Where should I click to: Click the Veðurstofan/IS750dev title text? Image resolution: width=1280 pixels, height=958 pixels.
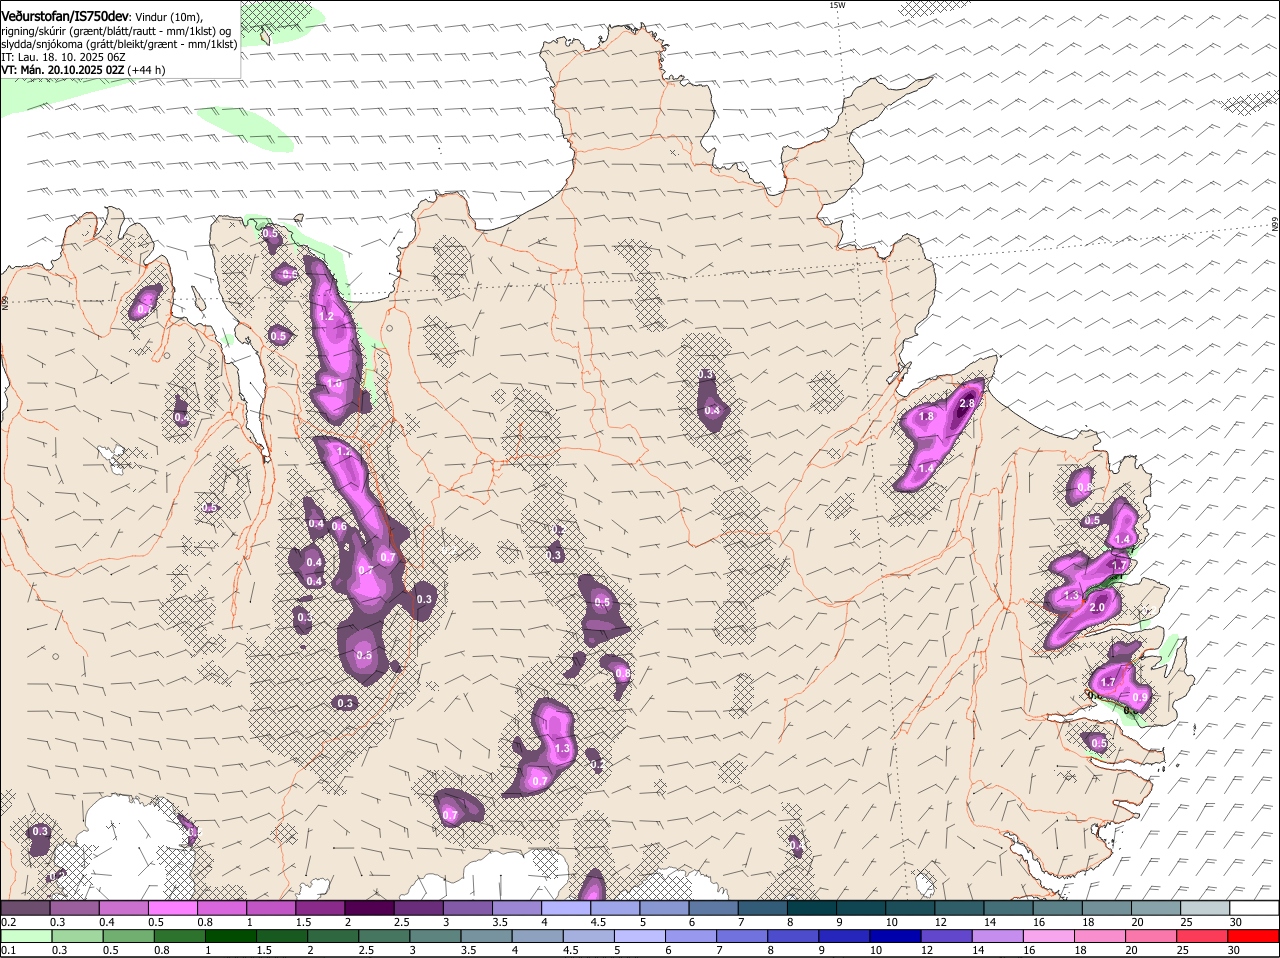pyautogui.click(x=65, y=16)
